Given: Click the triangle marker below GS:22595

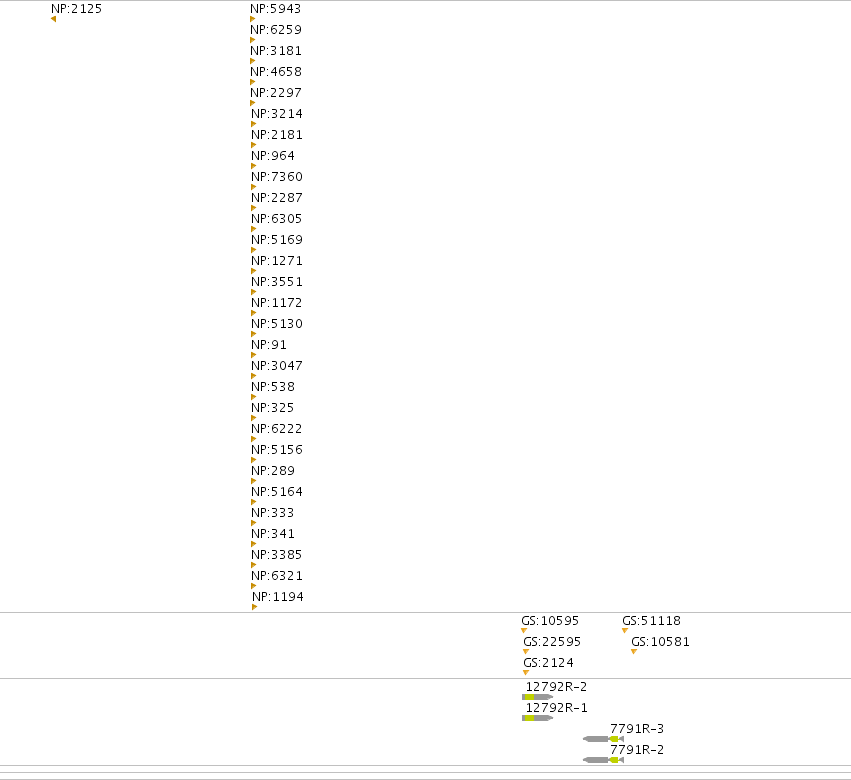Looking at the screenshot, I should click(525, 651).
